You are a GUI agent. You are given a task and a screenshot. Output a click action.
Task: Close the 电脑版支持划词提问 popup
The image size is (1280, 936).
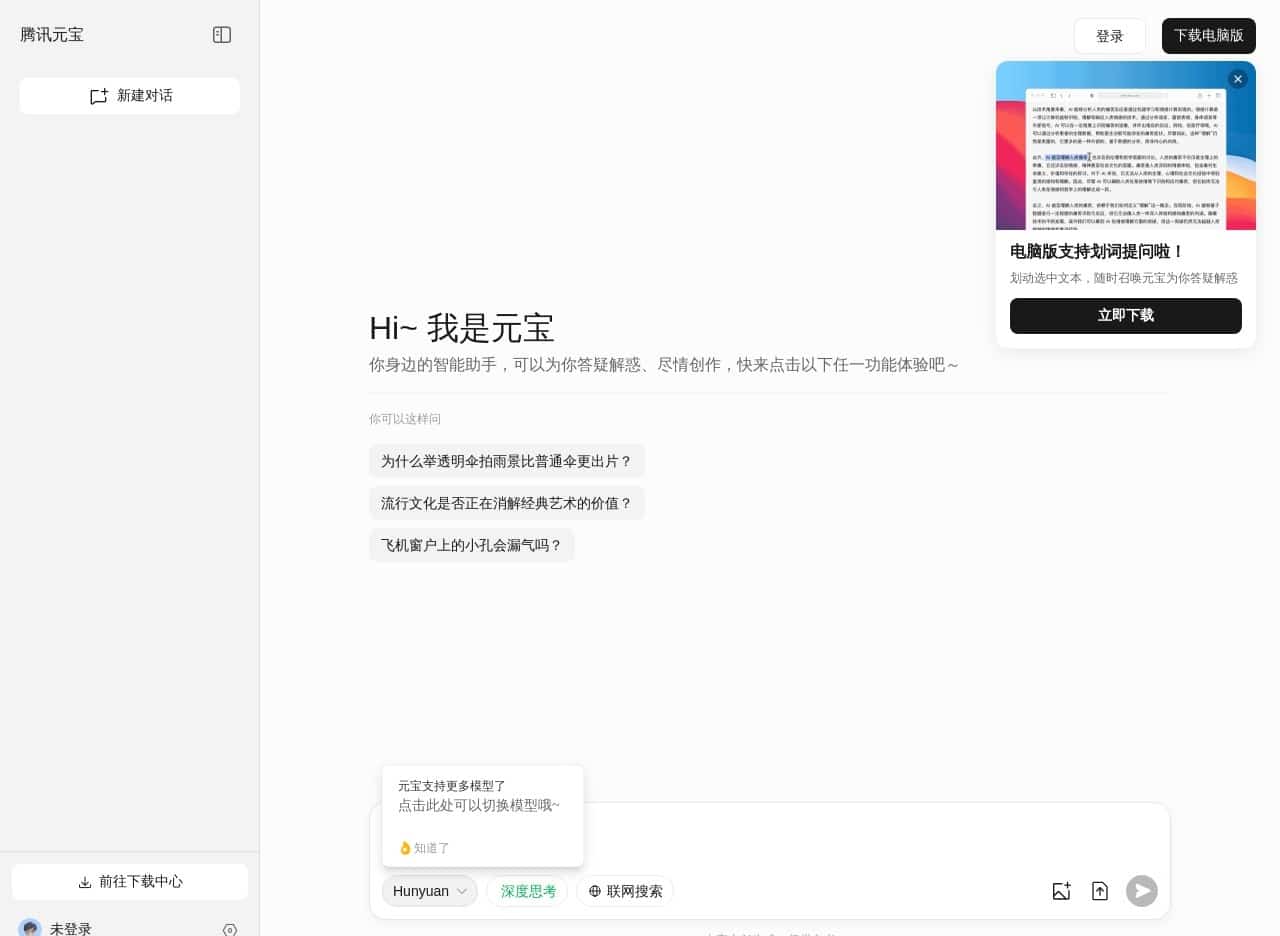(x=1238, y=79)
